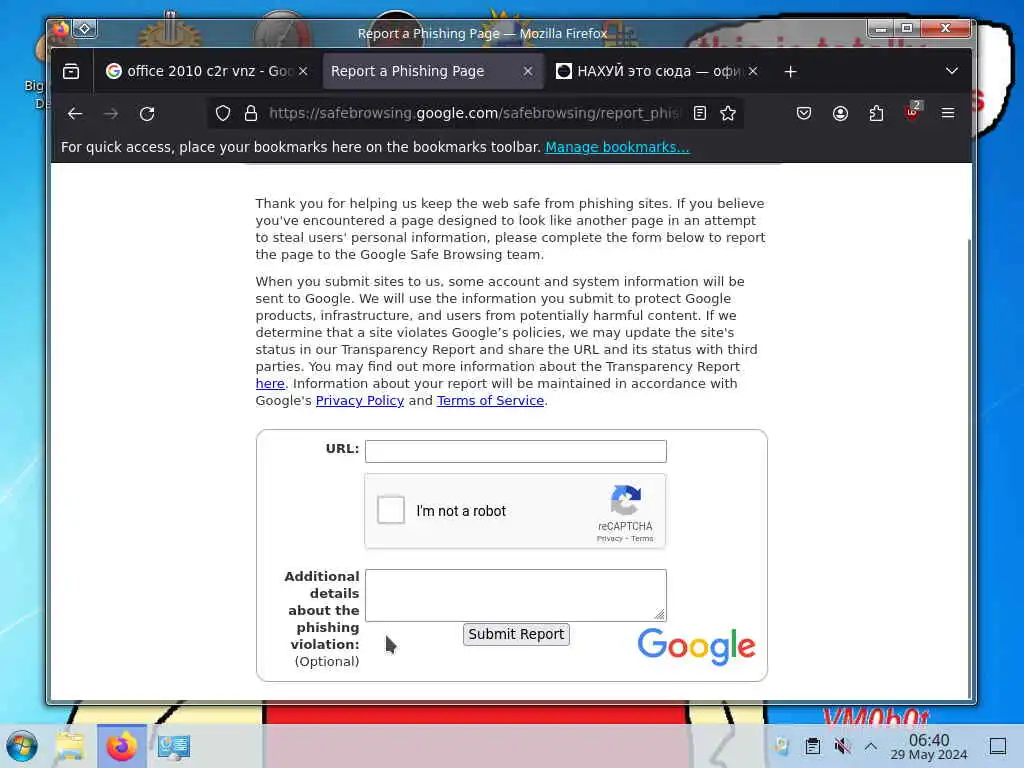Click the pin window icon in title bar
Viewport: 1024px width, 768px height.
click(85, 28)
